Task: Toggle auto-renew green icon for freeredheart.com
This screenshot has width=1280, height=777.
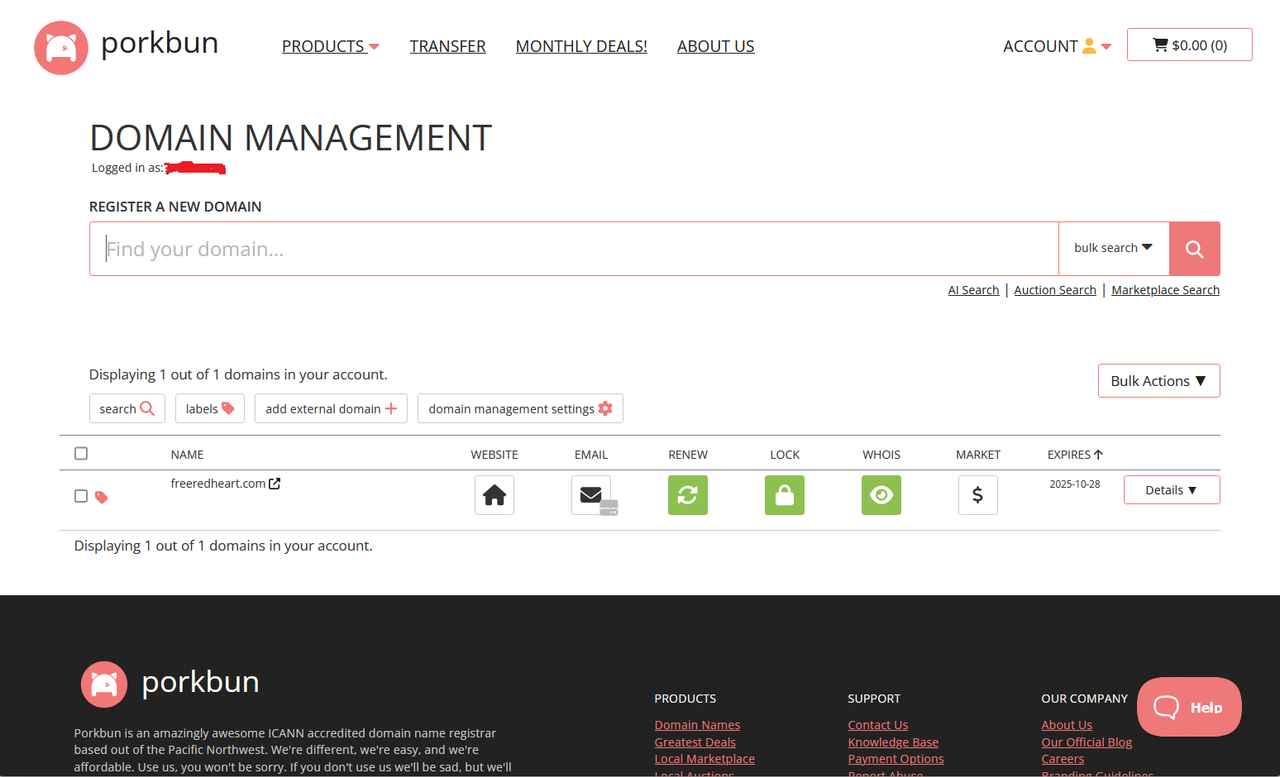Action: [688, 495]
